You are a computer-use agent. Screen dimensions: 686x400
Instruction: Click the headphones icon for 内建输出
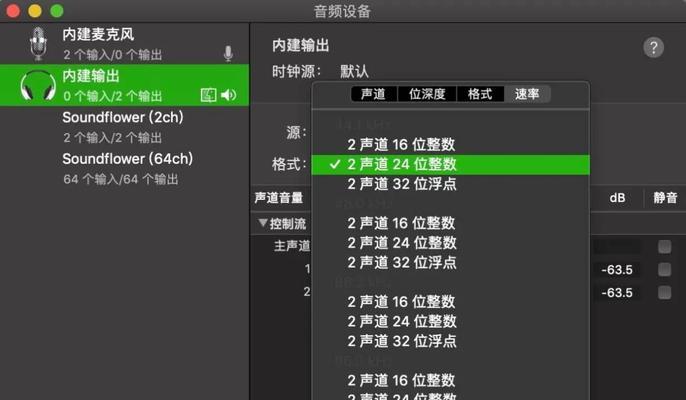coord(38,85)
